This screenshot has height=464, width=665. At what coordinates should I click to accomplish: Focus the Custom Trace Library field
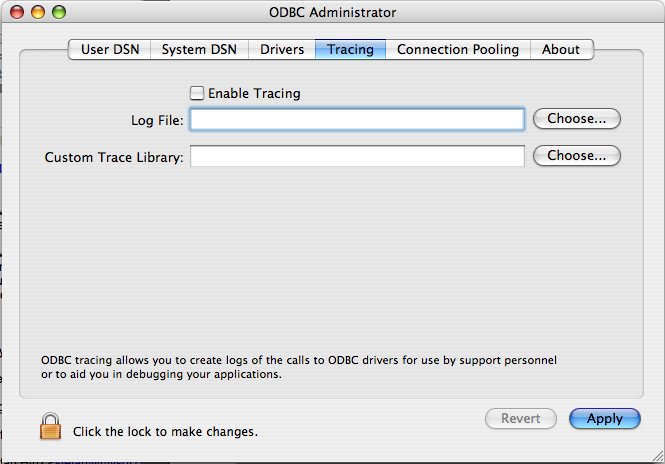click(x=357, y=157)
